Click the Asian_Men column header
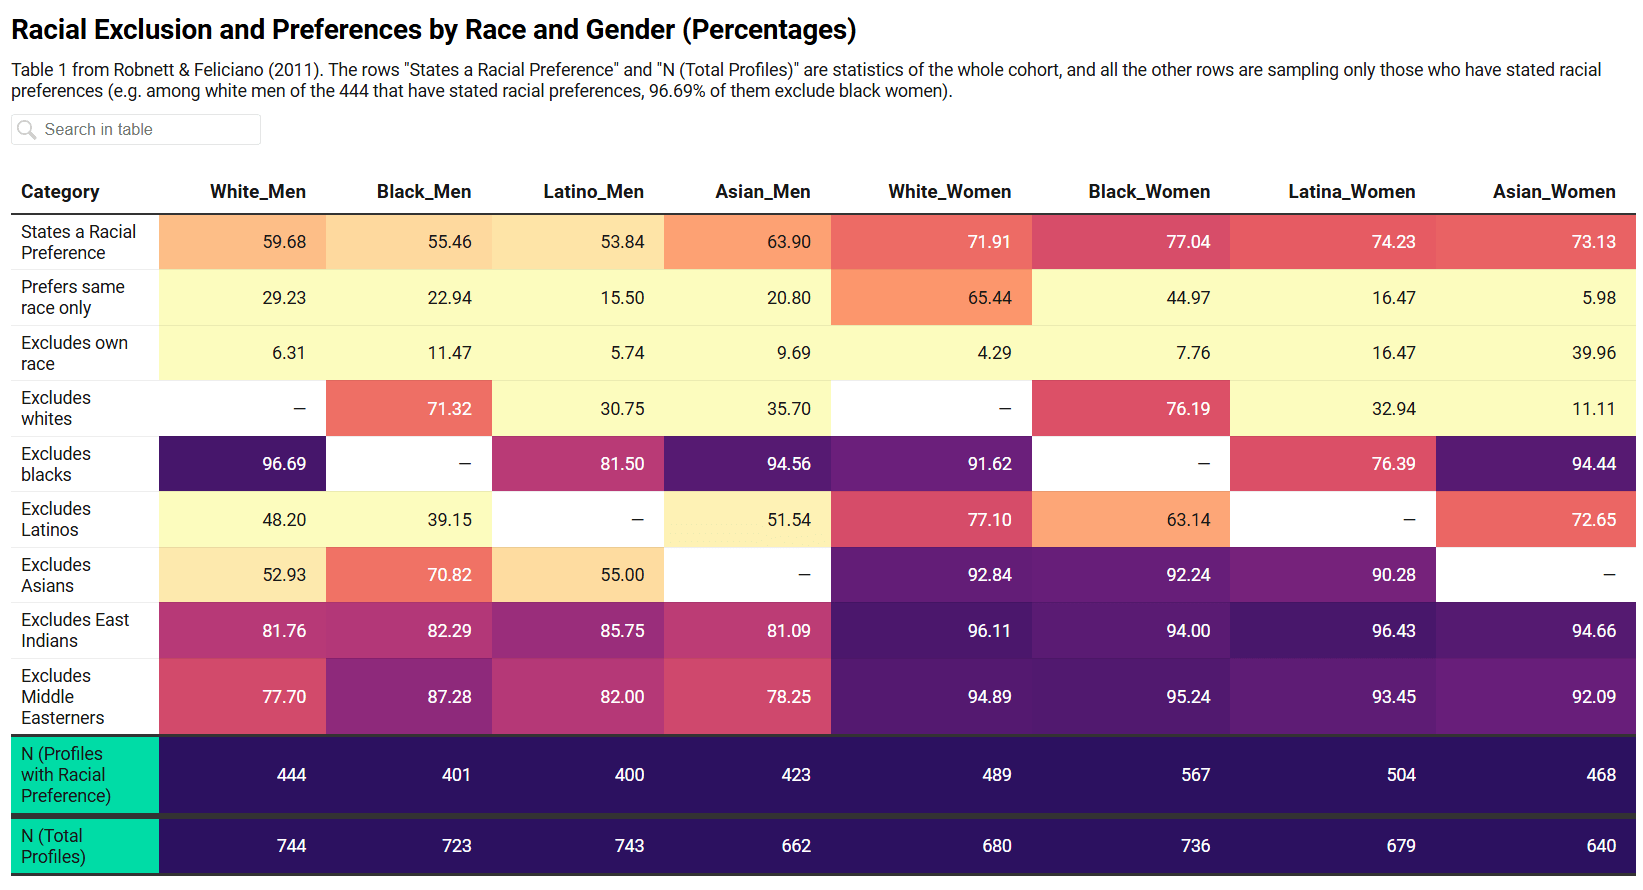This screenshot has height=890, width=1643. tap(762, 192)
